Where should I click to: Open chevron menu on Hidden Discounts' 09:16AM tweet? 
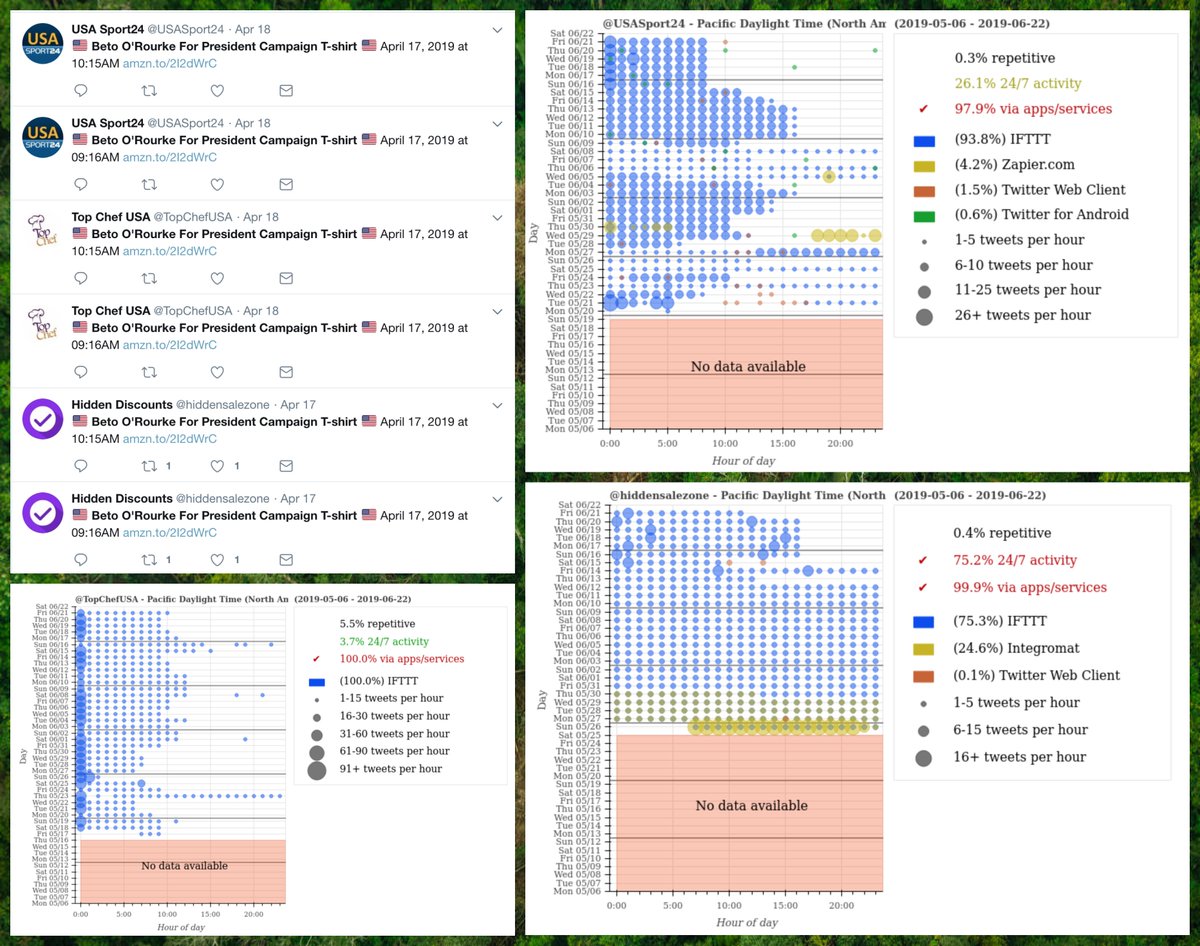tap(498, 499)
